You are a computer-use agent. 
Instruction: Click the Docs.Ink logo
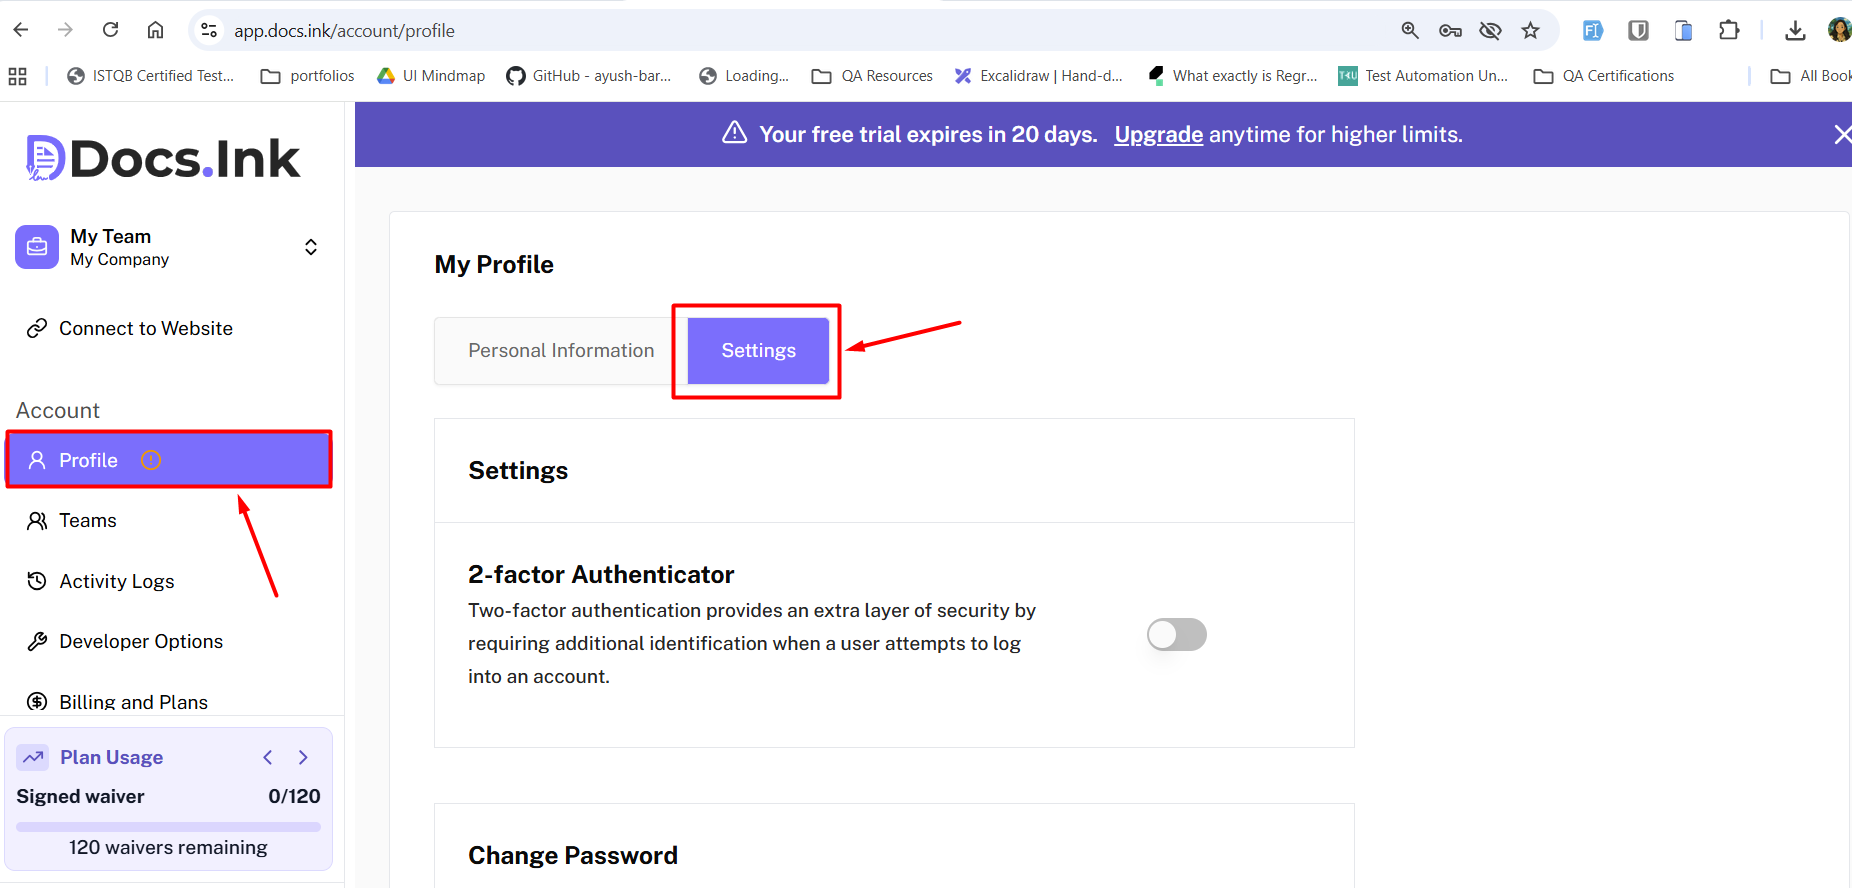(163, 159)
